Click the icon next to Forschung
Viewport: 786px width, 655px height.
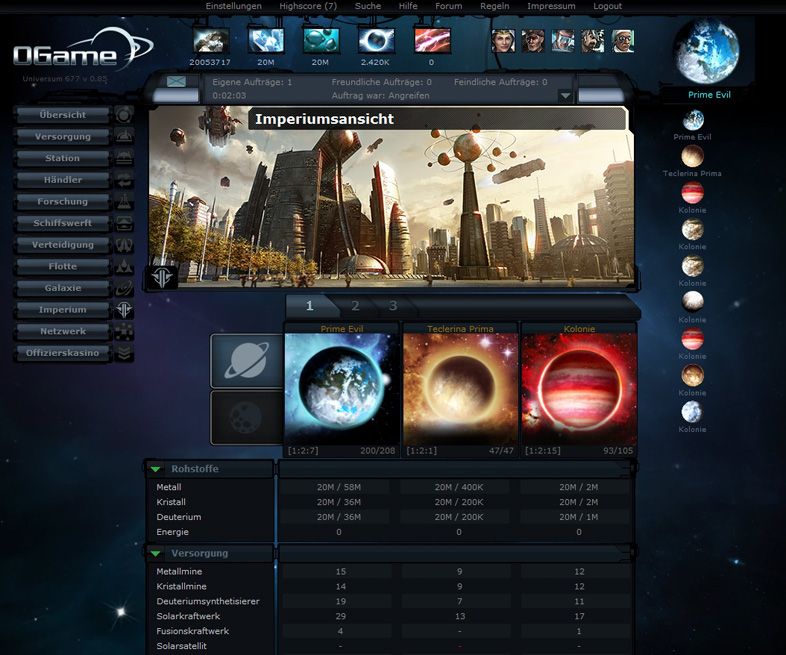tap(124, 202)
